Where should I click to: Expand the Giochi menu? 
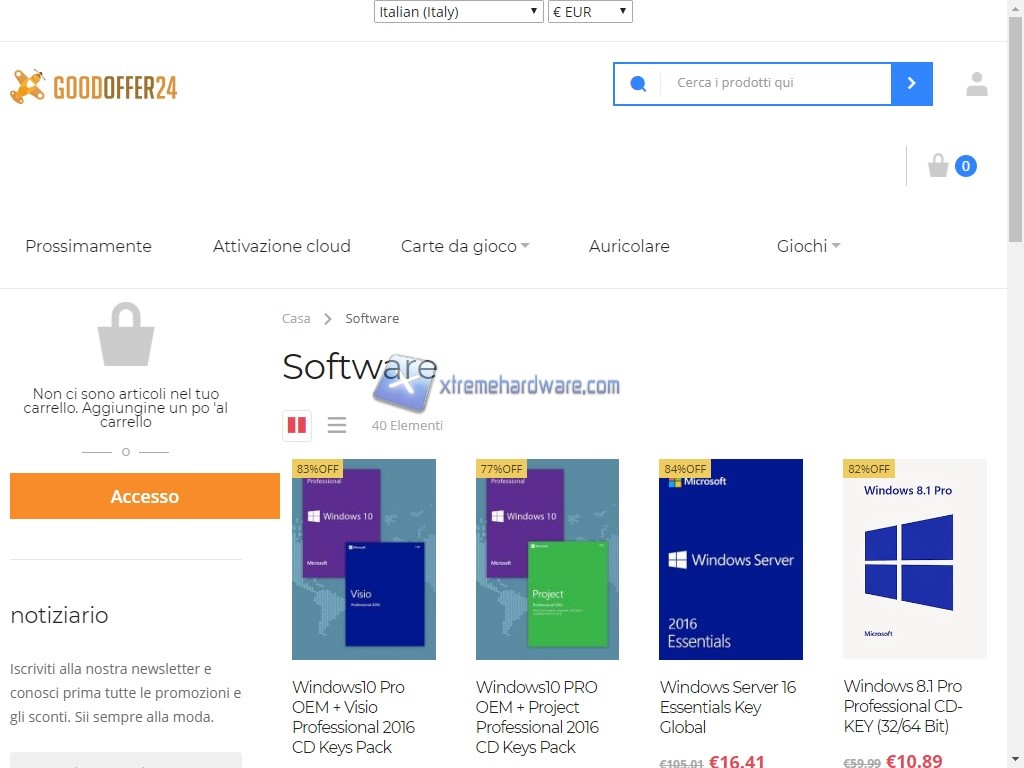(x=808, y=246)
